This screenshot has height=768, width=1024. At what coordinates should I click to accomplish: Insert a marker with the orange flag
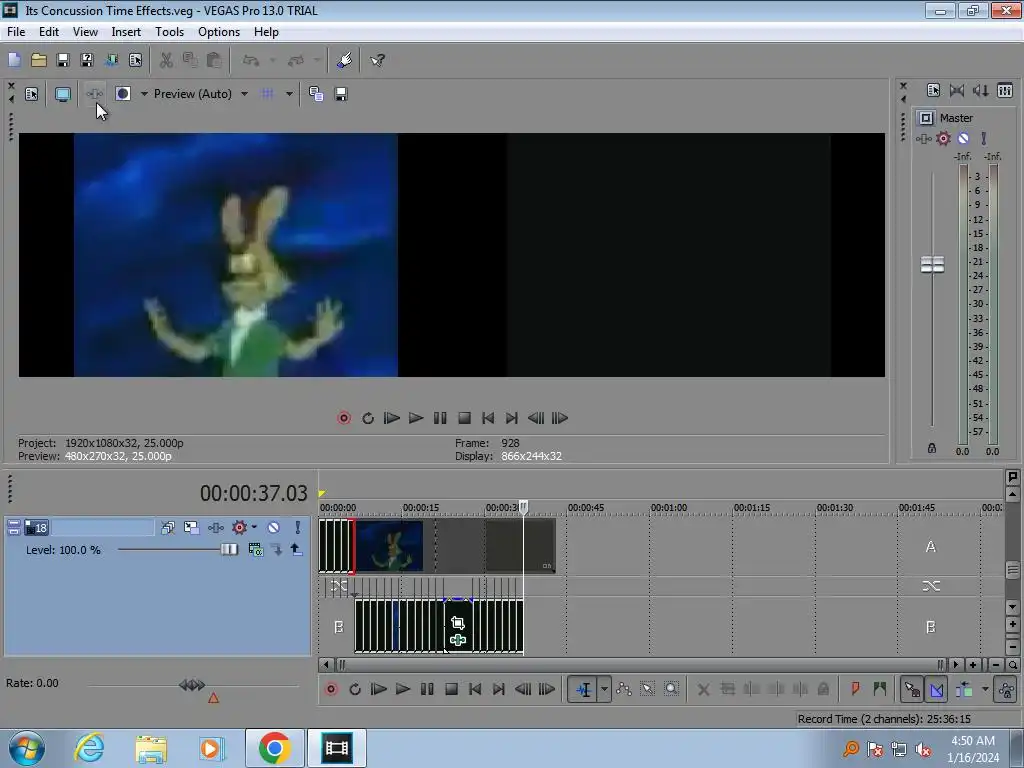point(855,690)
